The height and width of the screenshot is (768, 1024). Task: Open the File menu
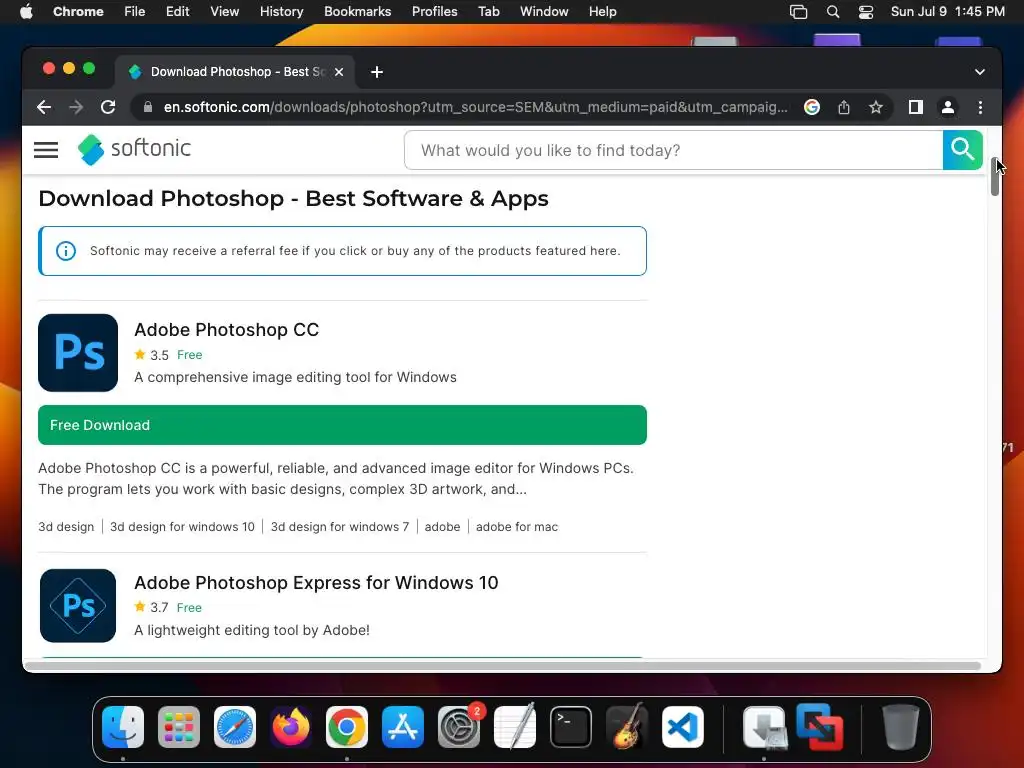tap(135, 11)
